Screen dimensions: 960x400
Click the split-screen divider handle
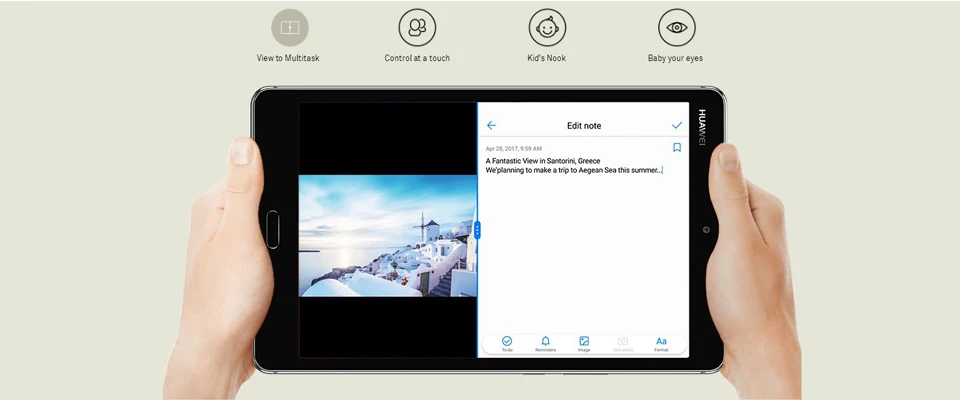477,230
